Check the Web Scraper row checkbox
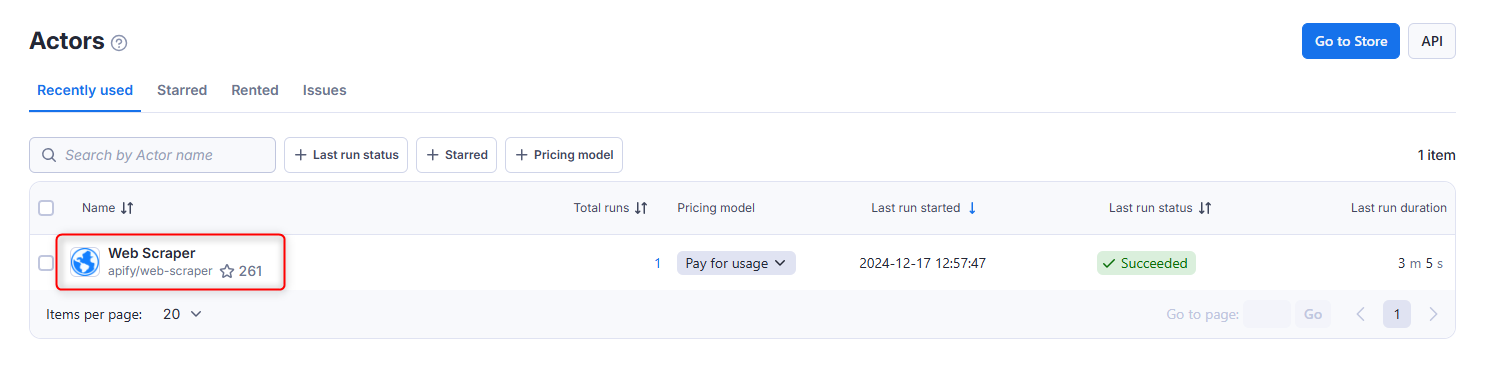This screenshot has width=1485, height=365. tap(46, 263)
